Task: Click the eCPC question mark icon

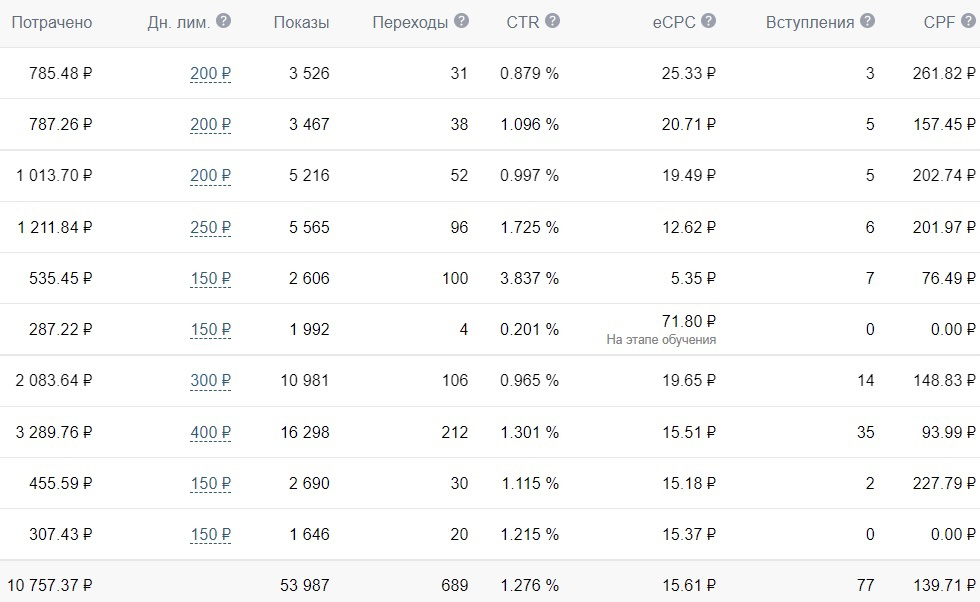Action: click(x=708, y=21)
